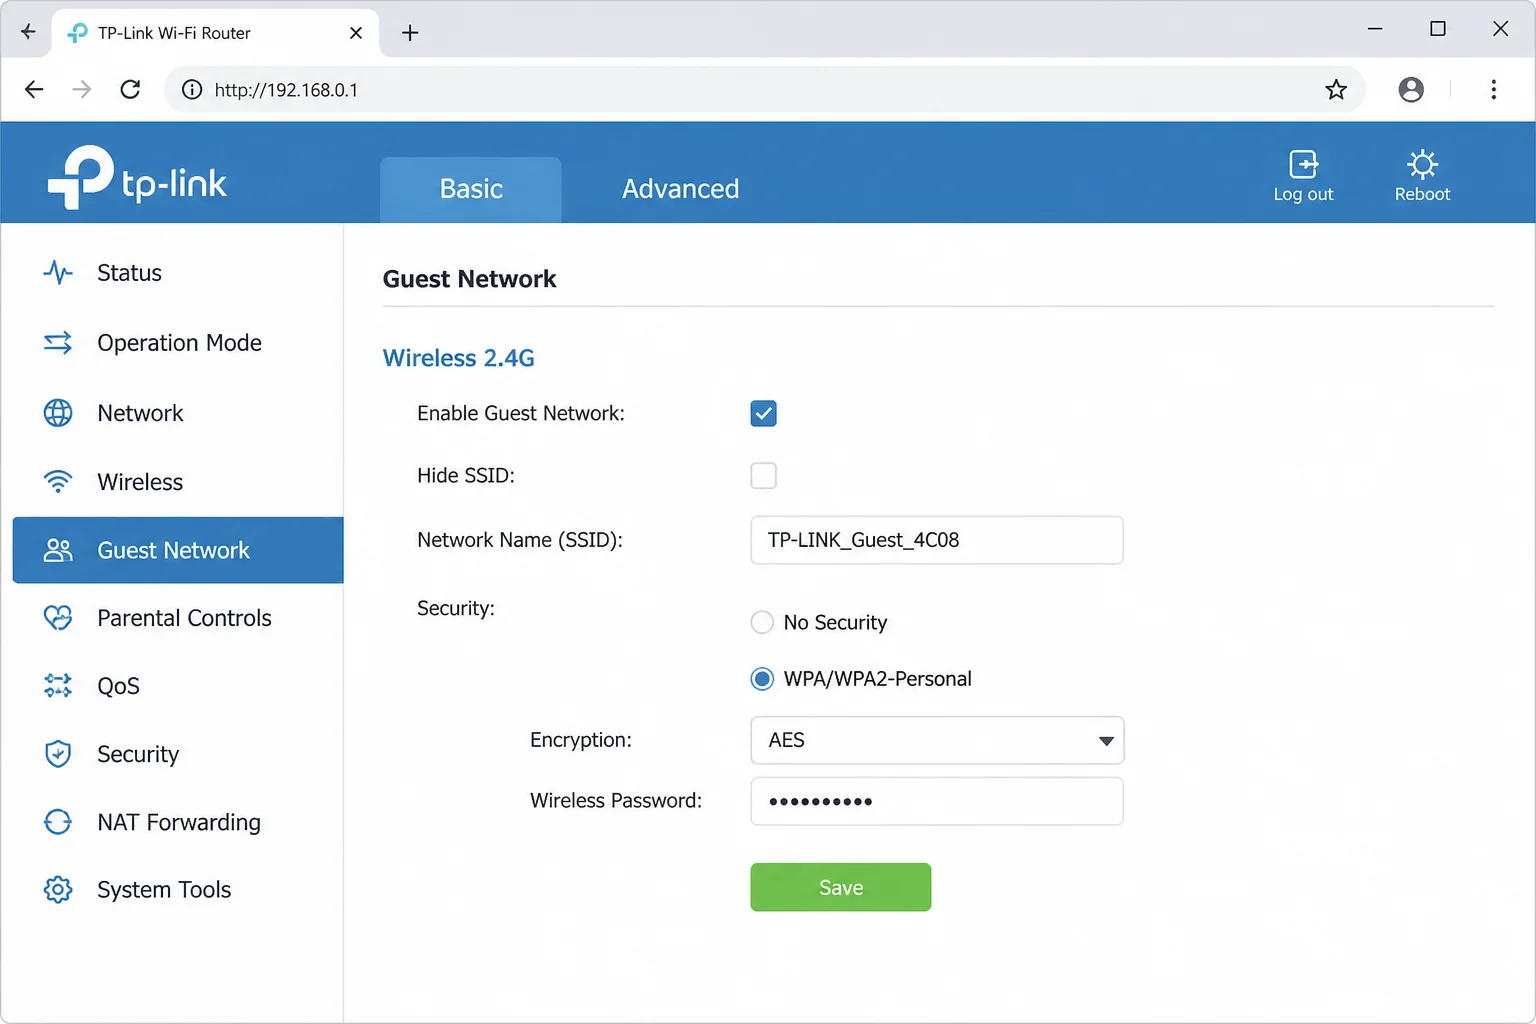The image size is (1536, 1024).
Task: Open the browser three-dot menu
Action: point(1493,90)
